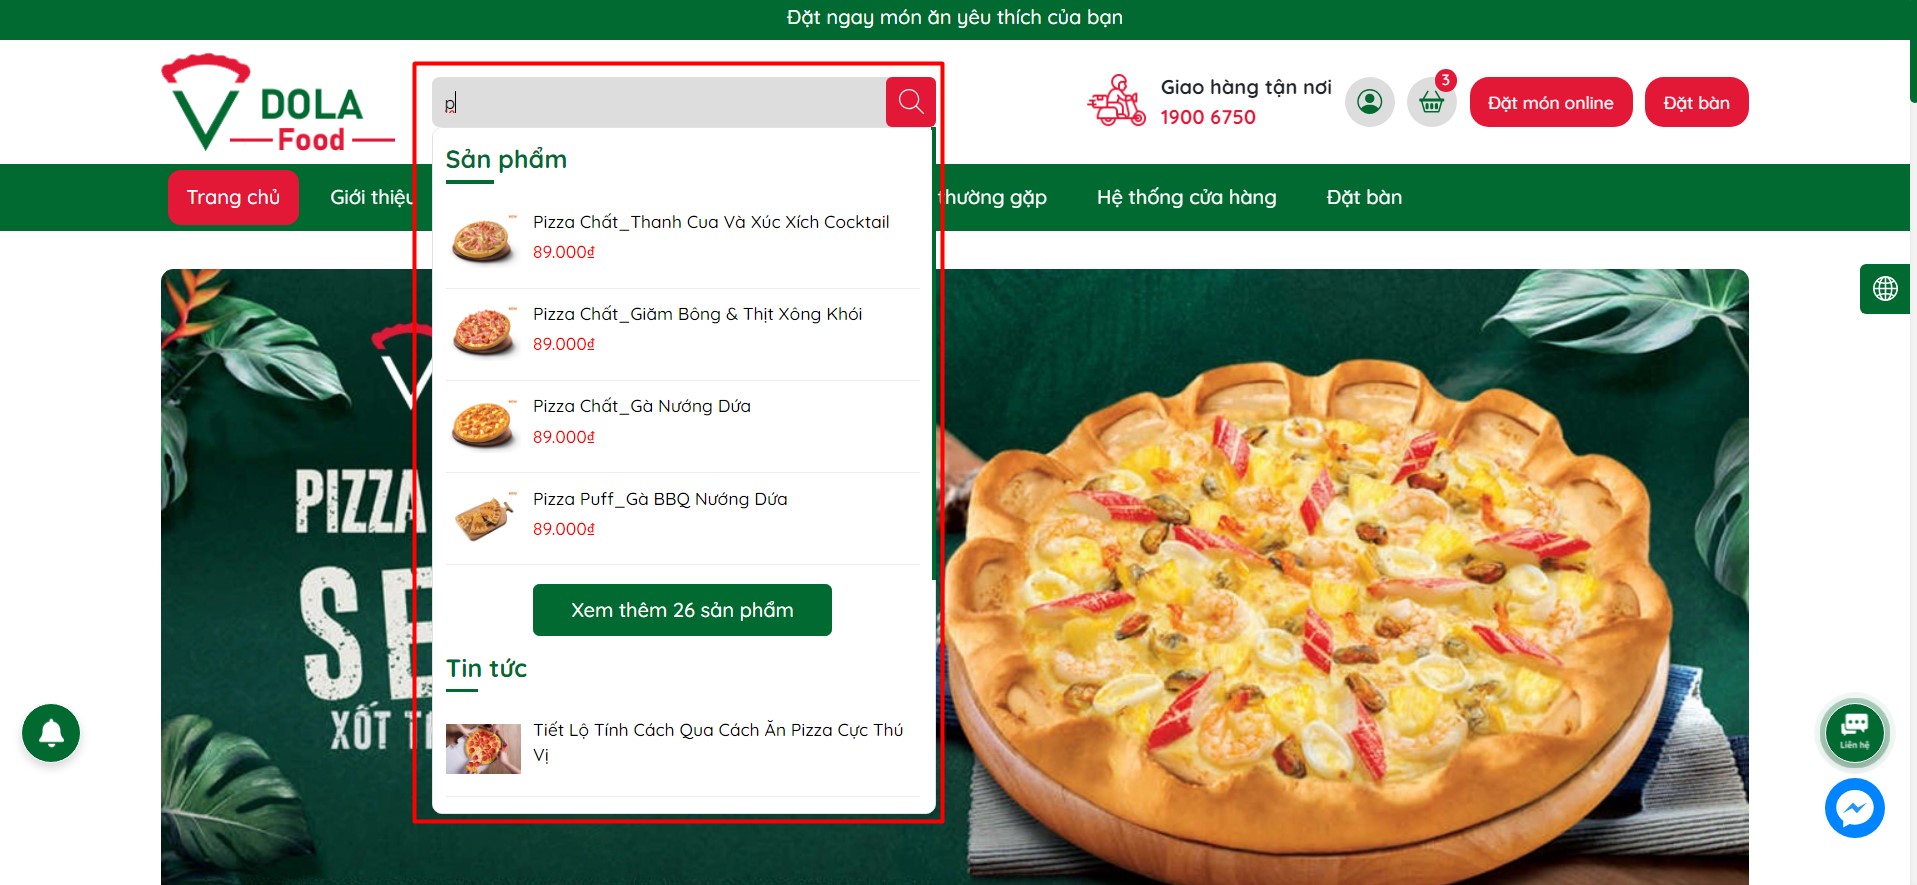The image size is (1917, 885).
Task: Click the delivery scooter icon
Action: [1116, 101]
